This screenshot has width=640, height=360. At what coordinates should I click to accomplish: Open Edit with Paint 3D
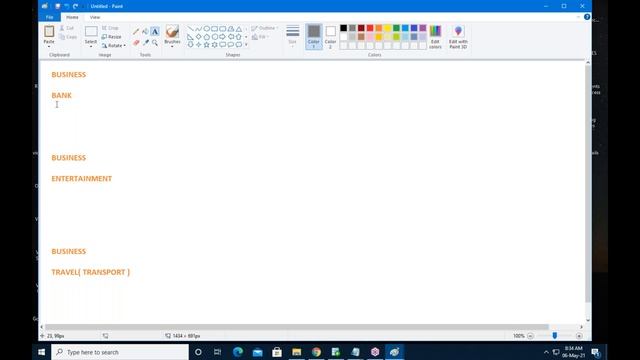458,37
